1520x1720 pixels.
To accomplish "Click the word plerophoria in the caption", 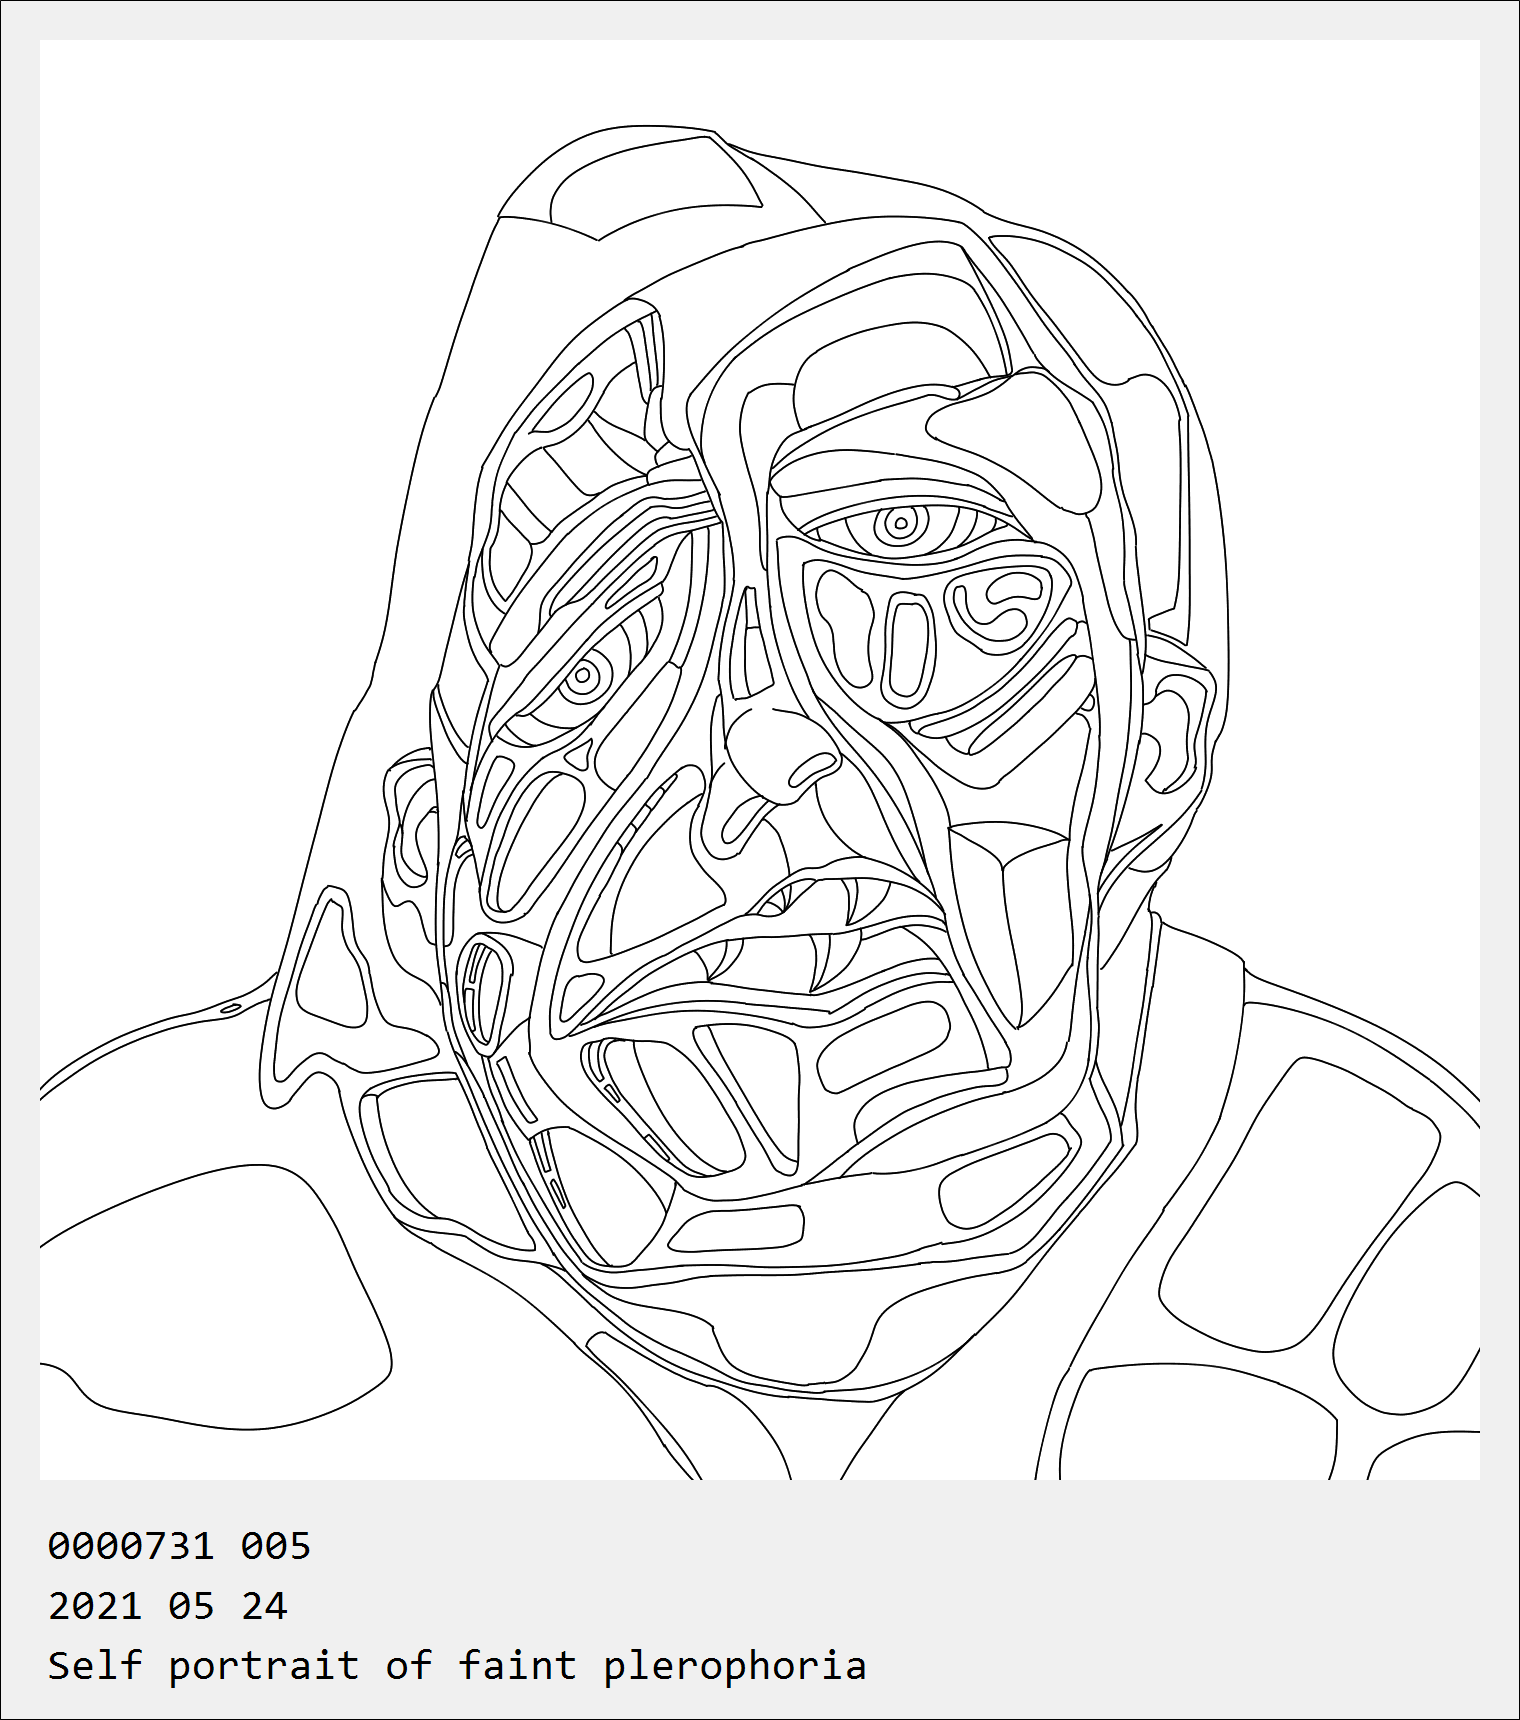I will (735, 1667).
